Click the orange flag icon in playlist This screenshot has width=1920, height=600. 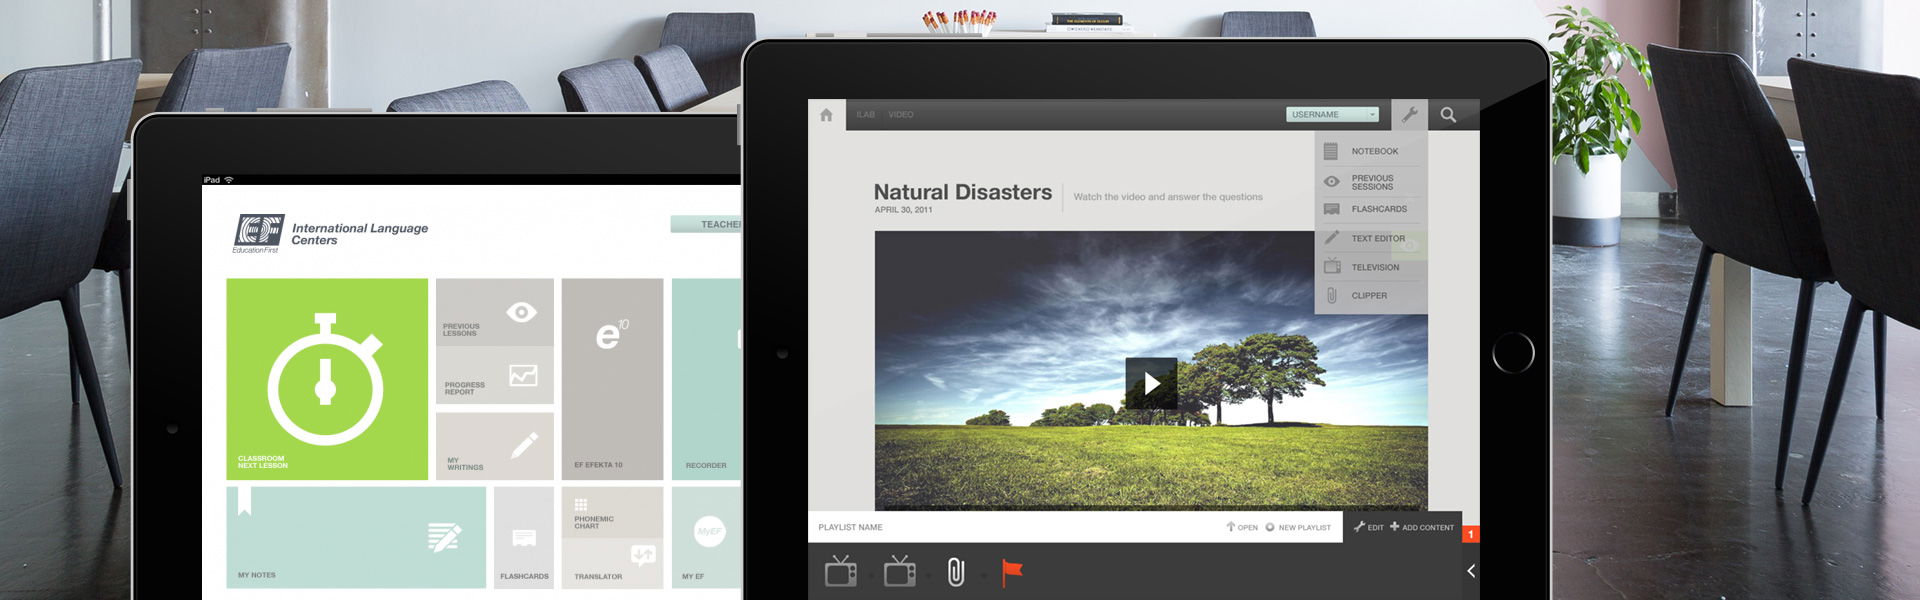click(1012, 571)
